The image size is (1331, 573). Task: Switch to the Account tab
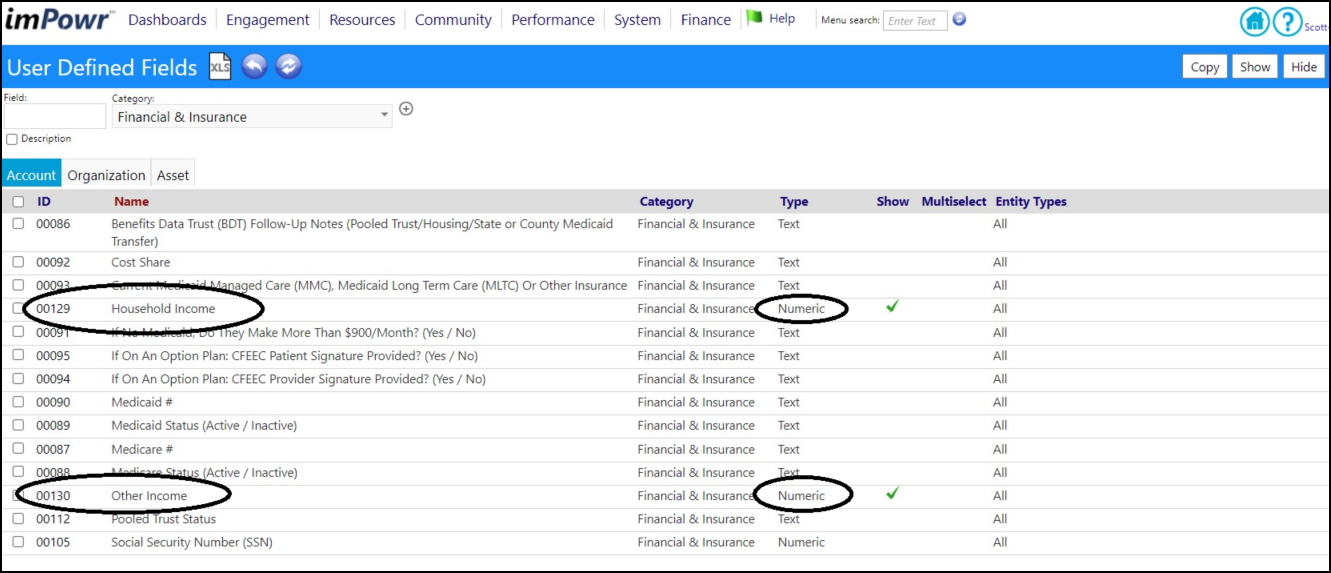pyautogui.click(x=31, y=174)
